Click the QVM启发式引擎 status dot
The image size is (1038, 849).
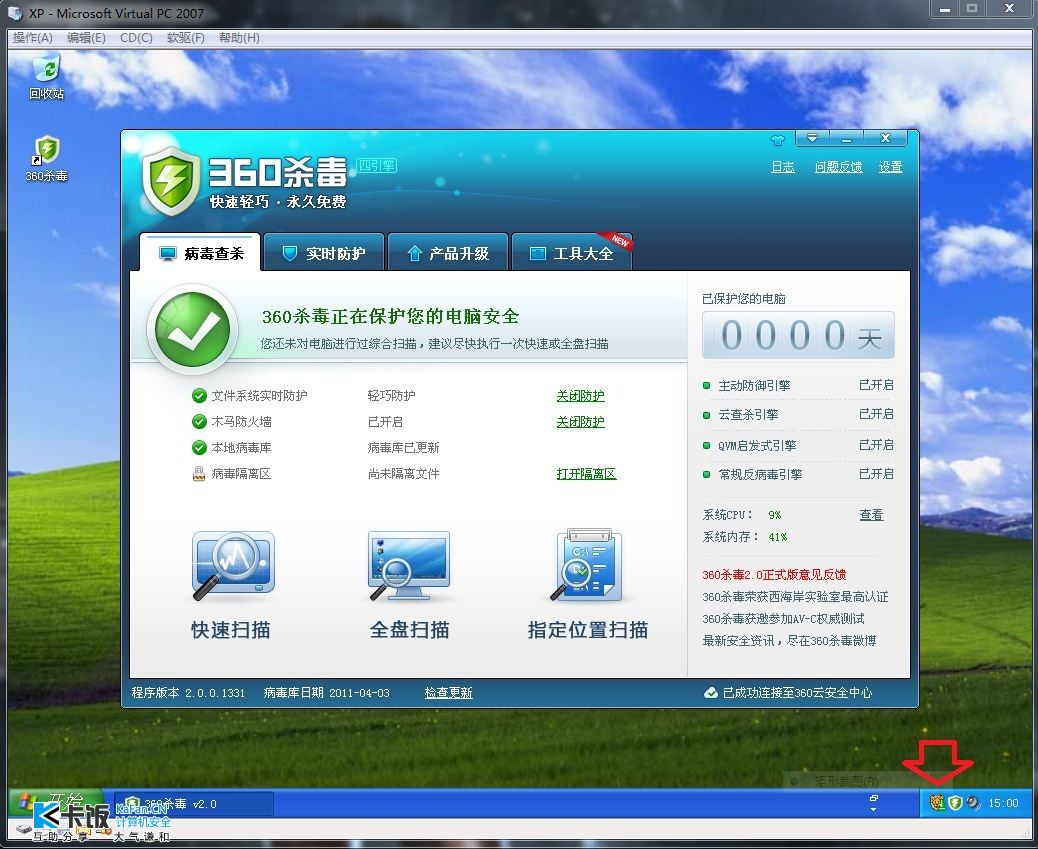[x=706, y=445]
